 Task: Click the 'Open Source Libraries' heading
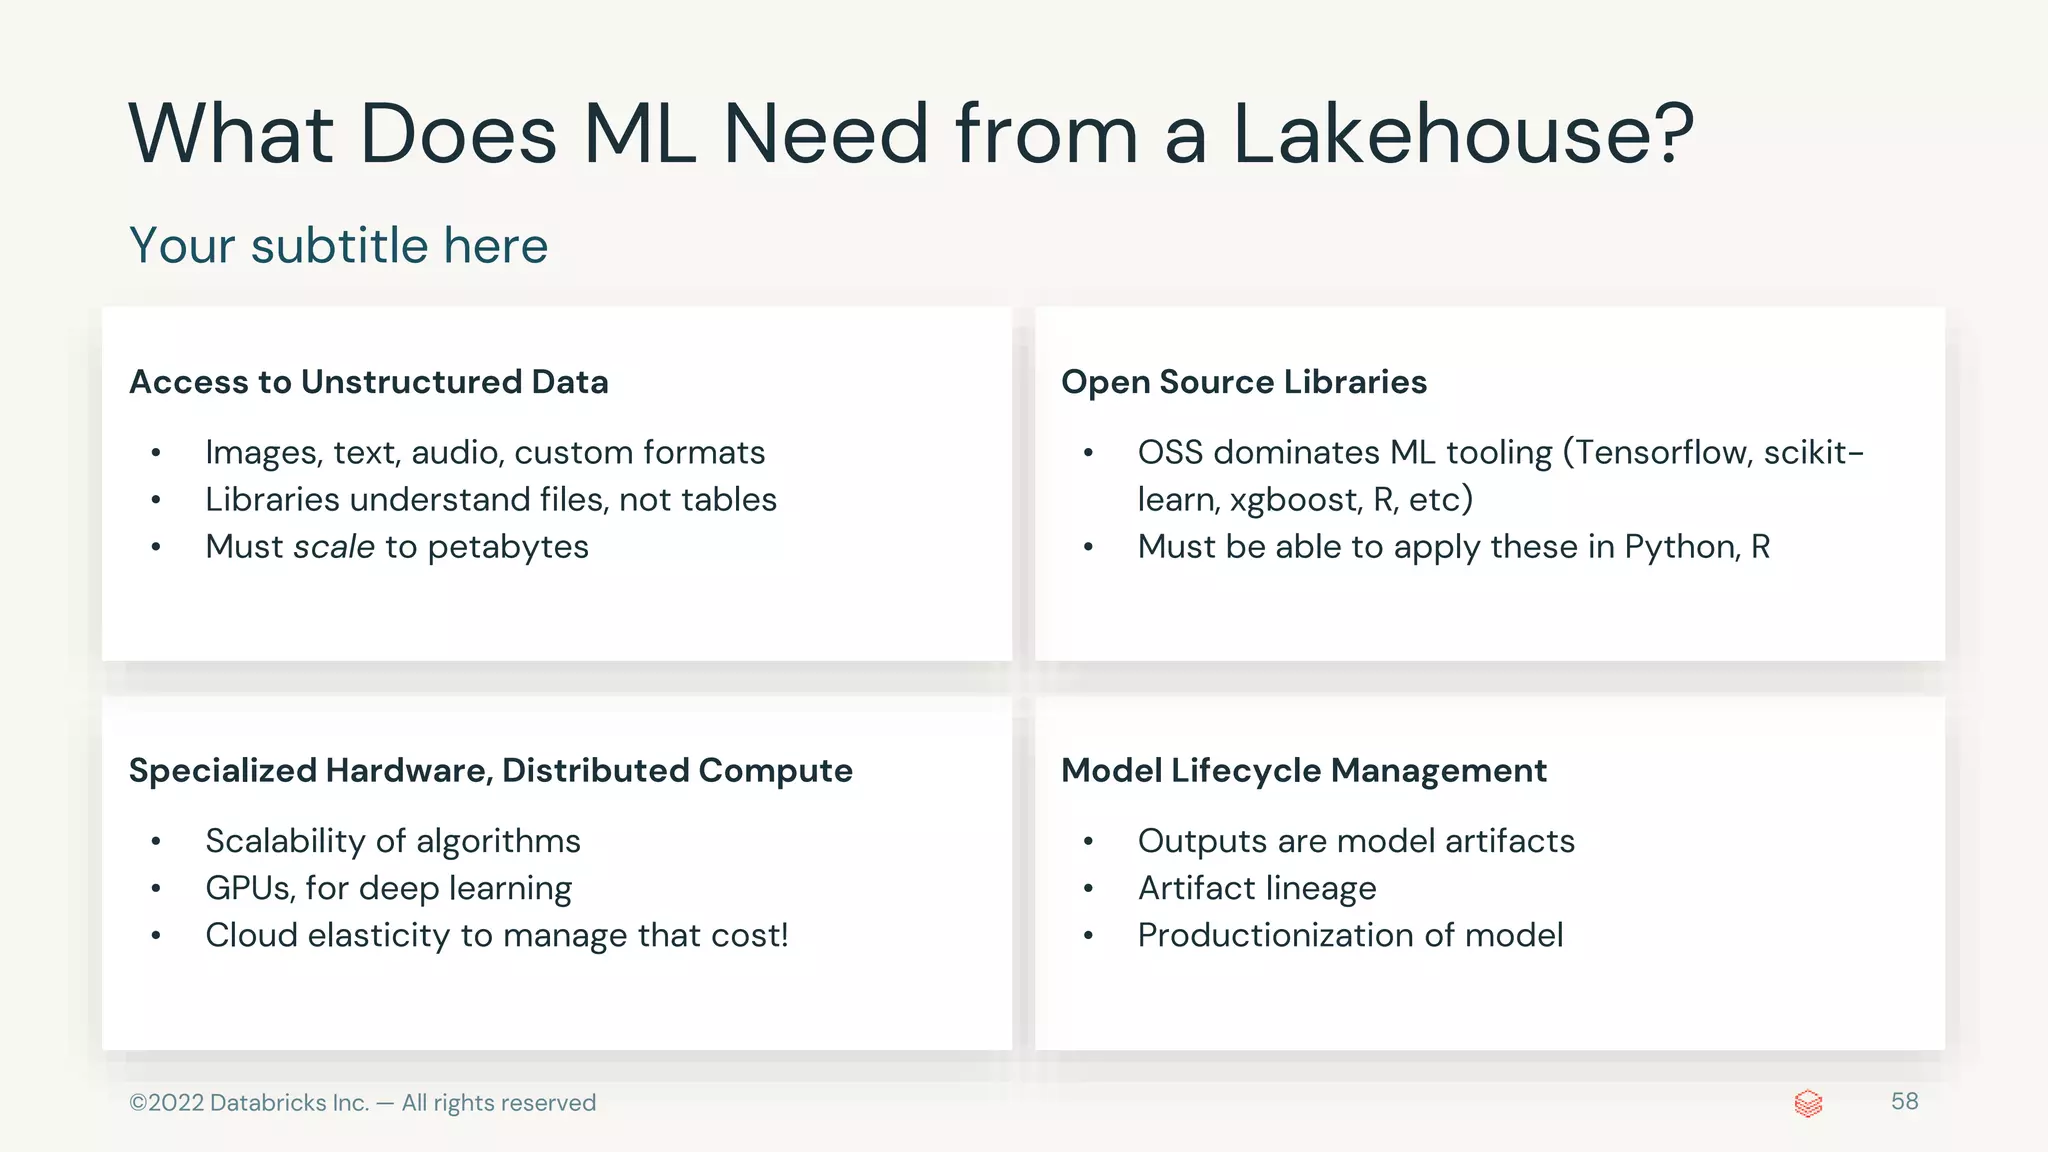(1244, 382)
